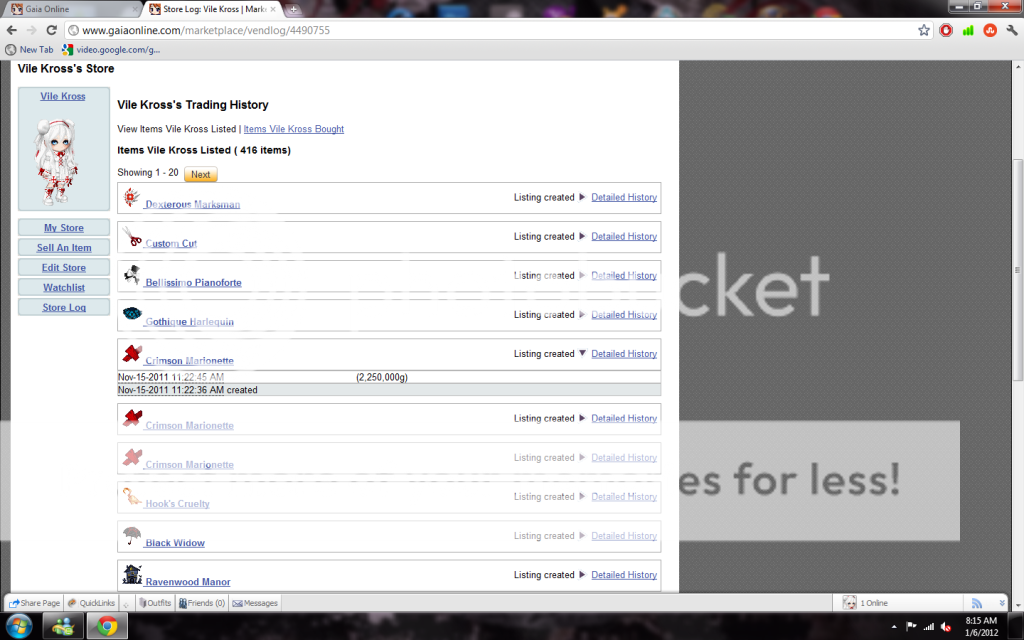Click the Dexterous Marksman item icon
Screen dimensions: 1024x640
(x=131, y=197)
